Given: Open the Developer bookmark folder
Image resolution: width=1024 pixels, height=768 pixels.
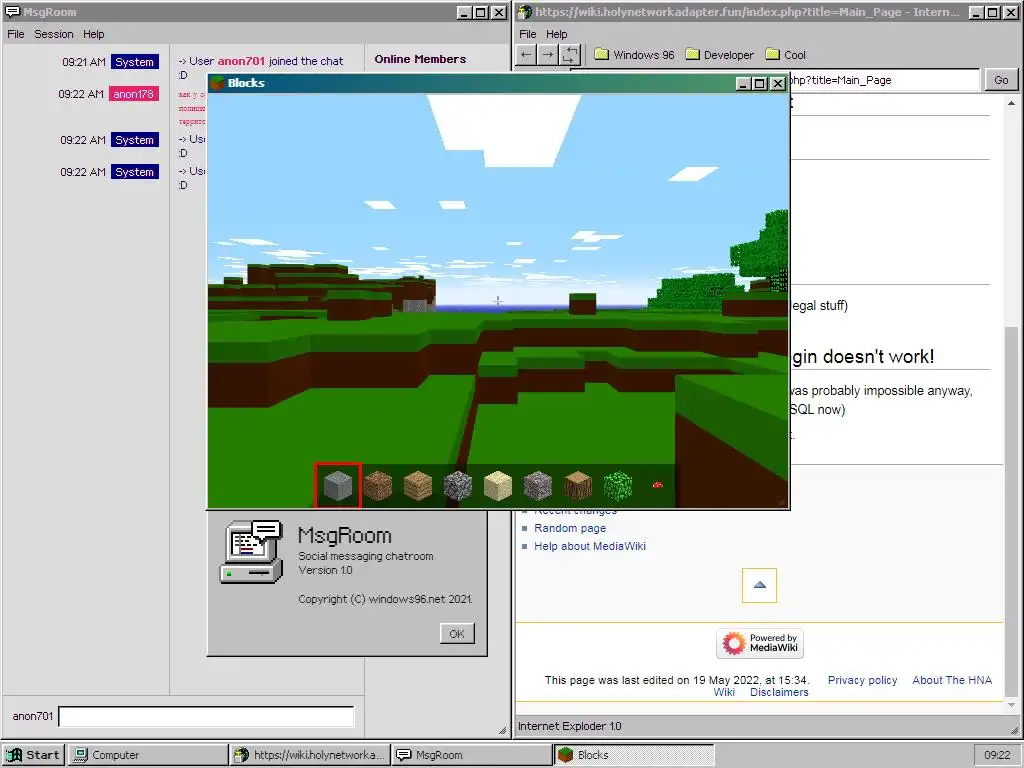Looking at the screenshot, I should coord(720,55).
